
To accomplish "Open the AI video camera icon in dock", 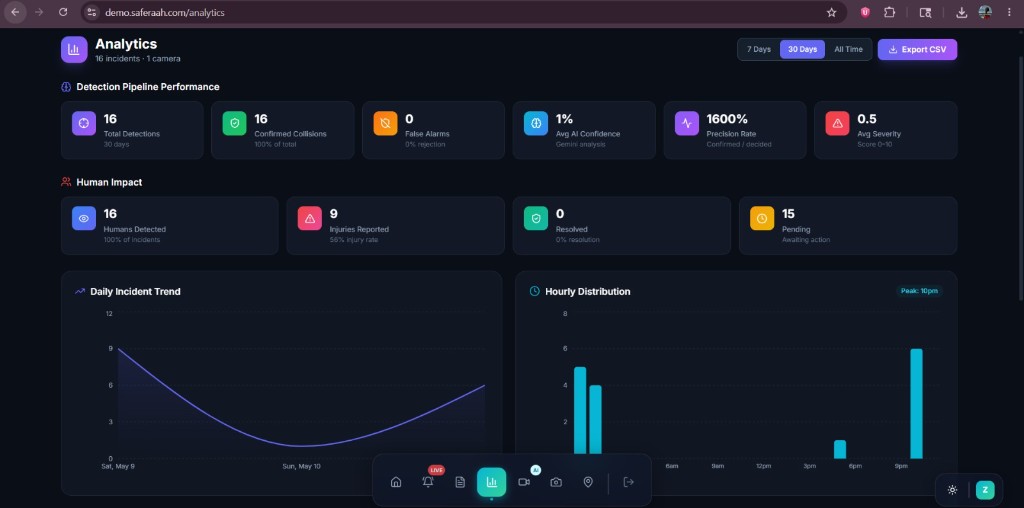I will [524, 482].
